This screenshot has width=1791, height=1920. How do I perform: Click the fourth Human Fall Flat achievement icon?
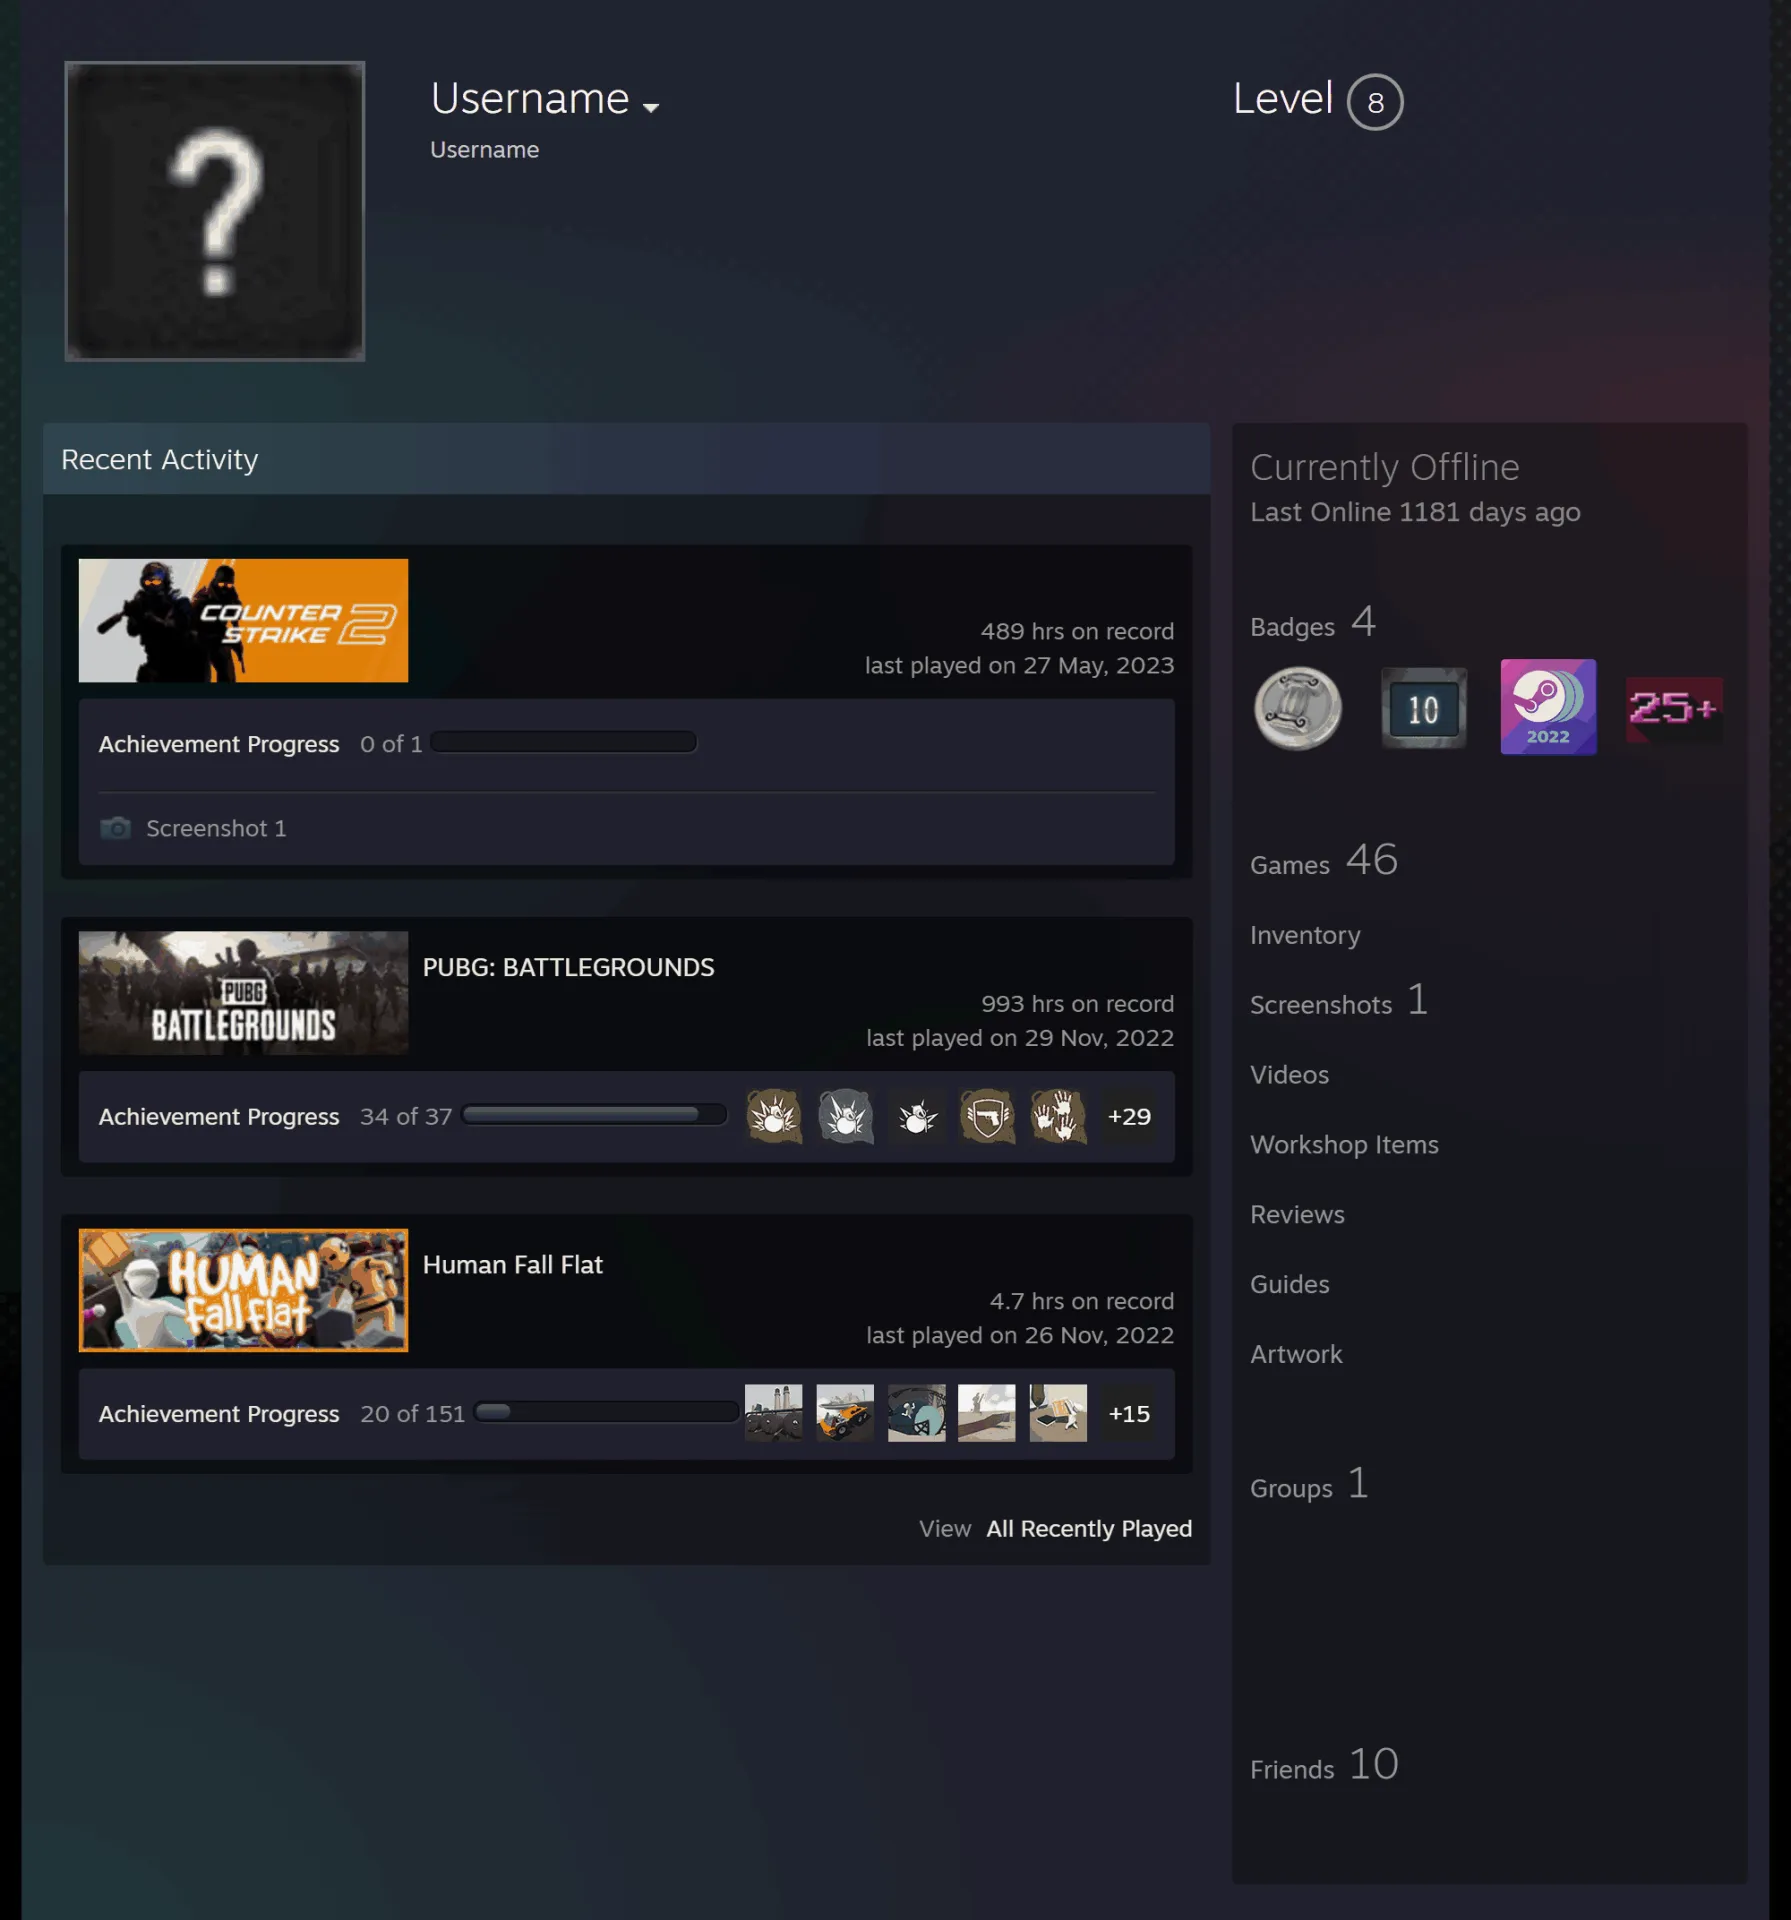click(x=987, y=1413)
